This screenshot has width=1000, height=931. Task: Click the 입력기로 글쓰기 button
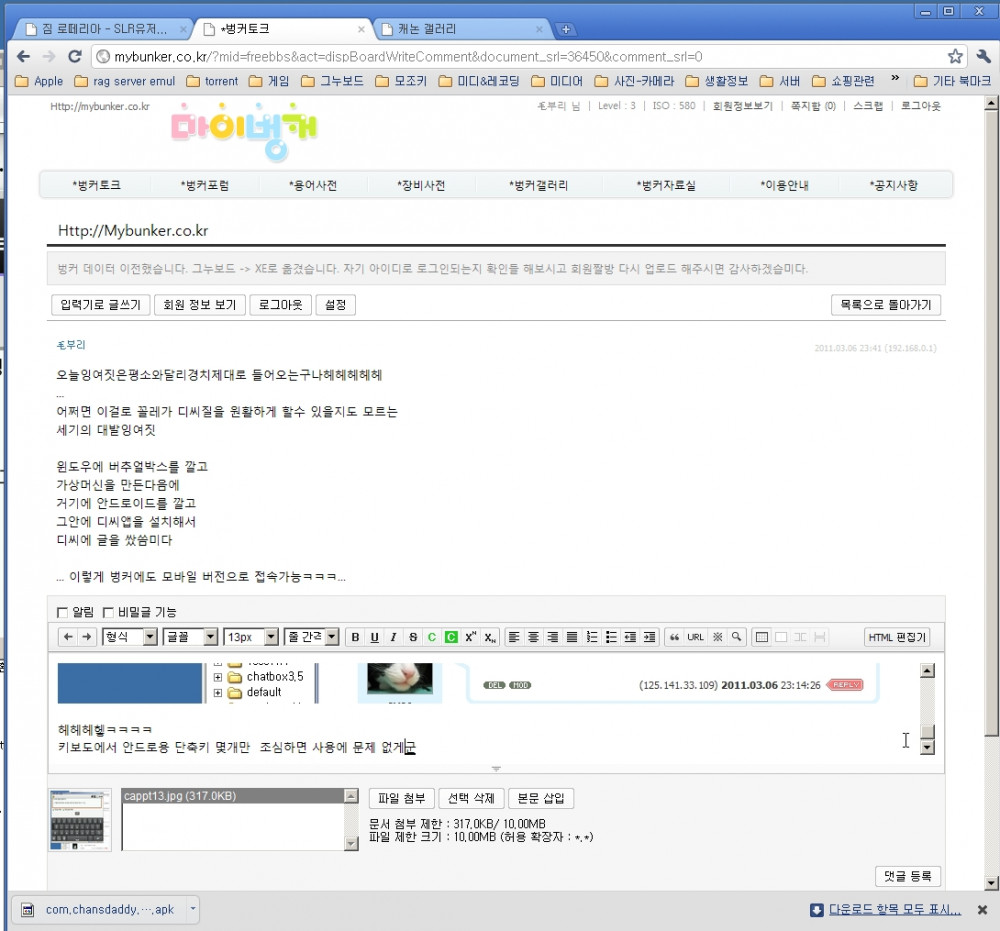[101, 305]
